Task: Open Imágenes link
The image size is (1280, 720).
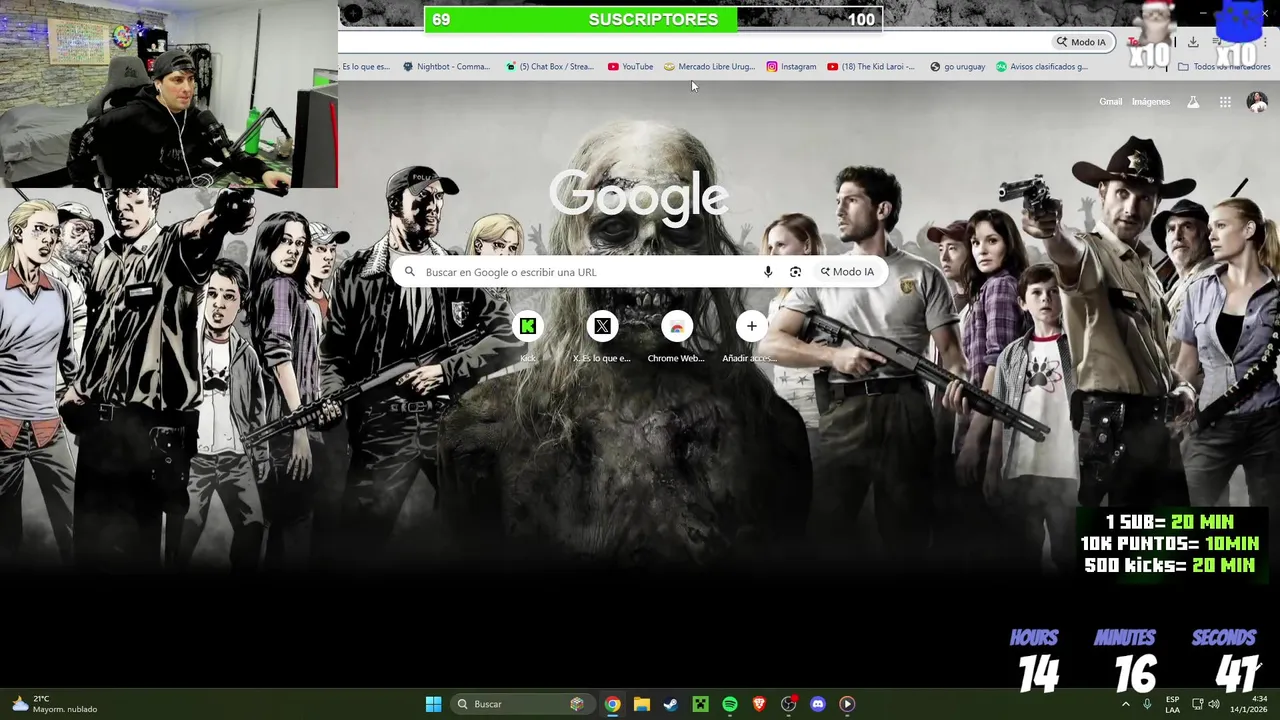Action: click(1151, 102)
